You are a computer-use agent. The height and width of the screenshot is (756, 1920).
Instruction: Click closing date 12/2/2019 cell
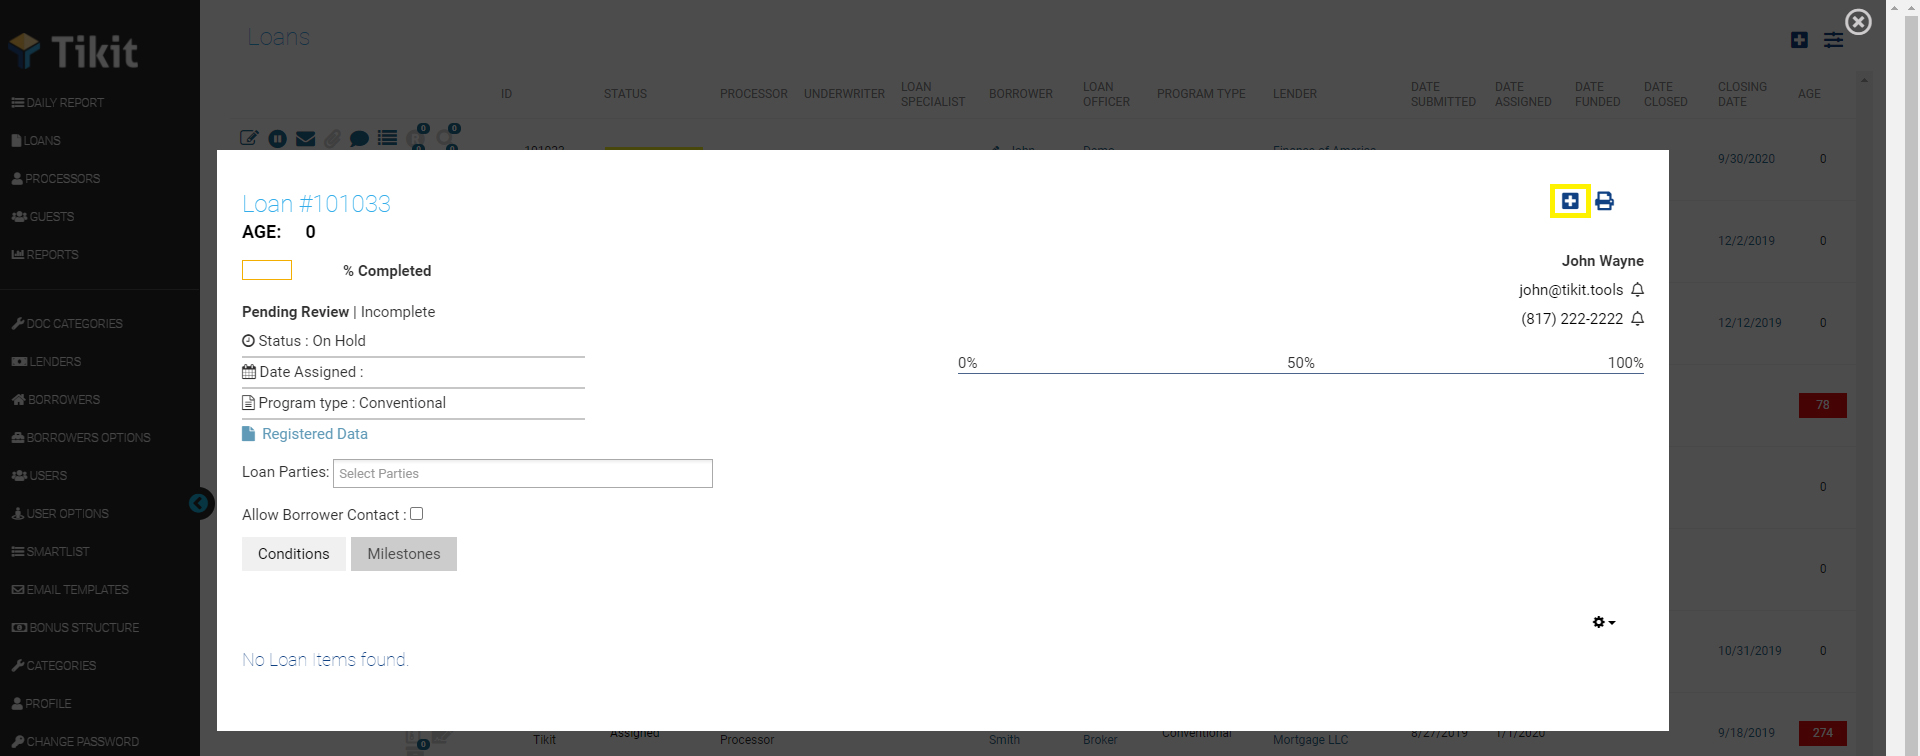[1746, 241]
